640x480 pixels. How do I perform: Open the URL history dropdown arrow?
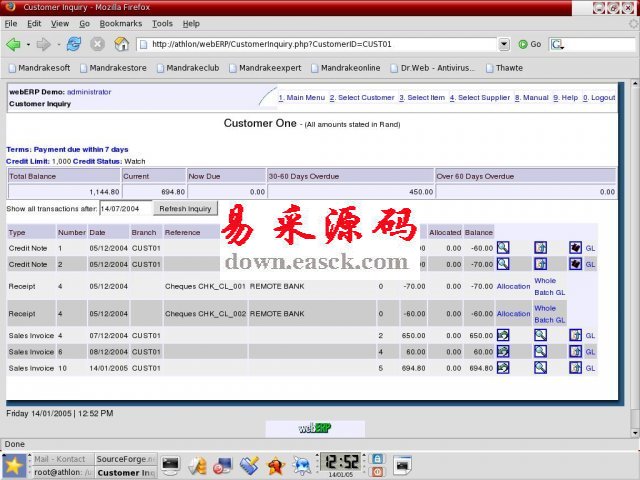pos(503,44)
